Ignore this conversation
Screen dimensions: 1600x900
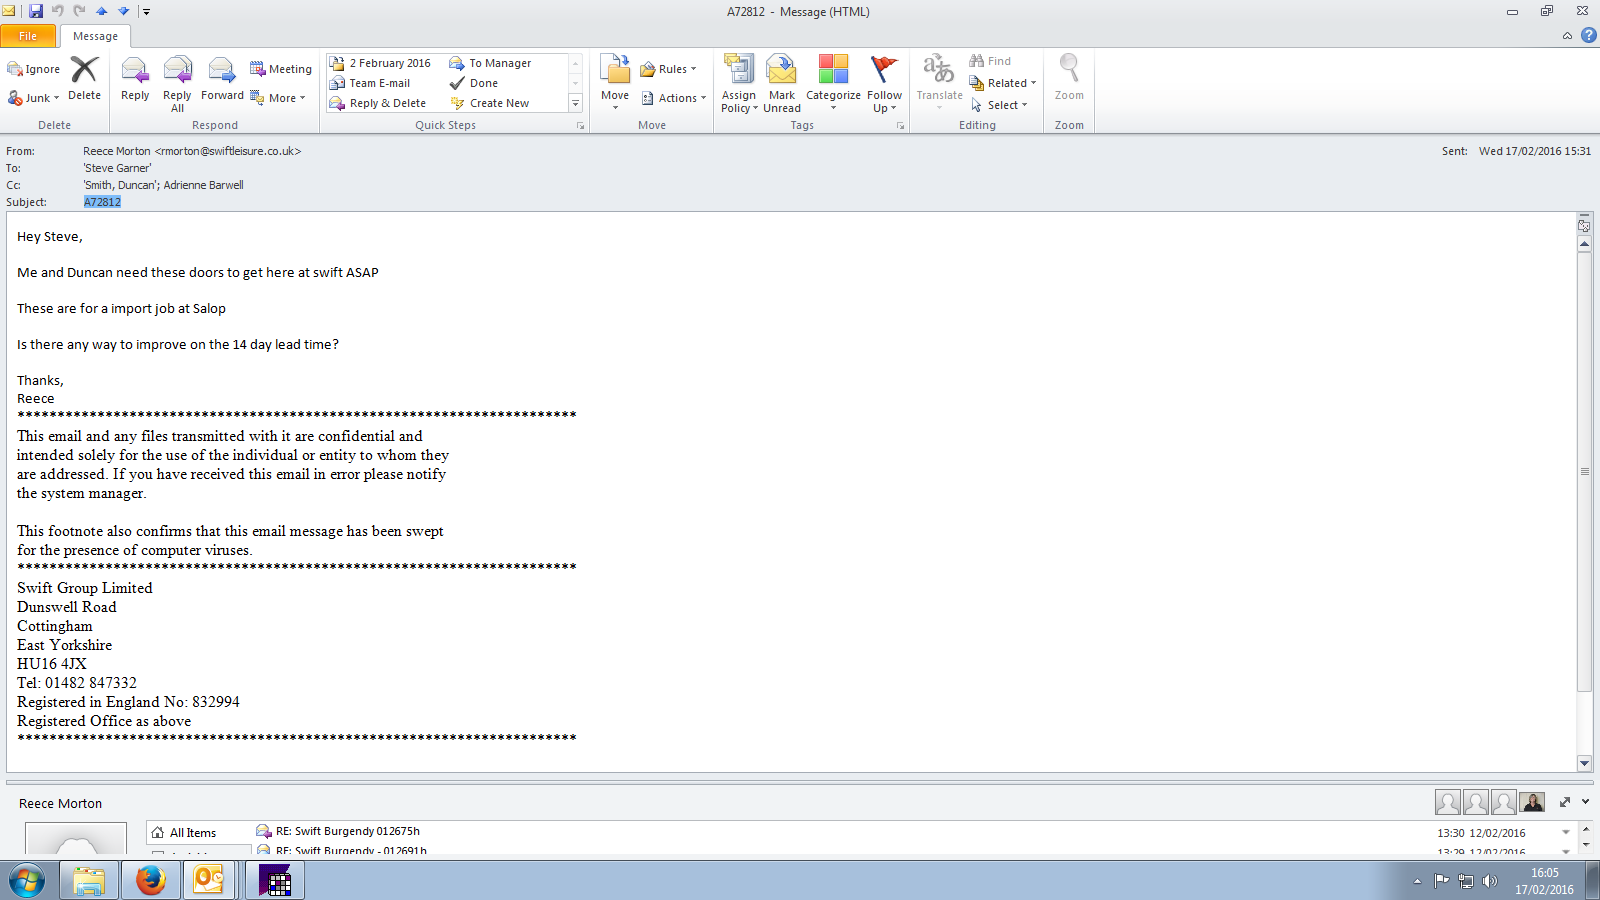pyautogui.click(x=34, y=69)
